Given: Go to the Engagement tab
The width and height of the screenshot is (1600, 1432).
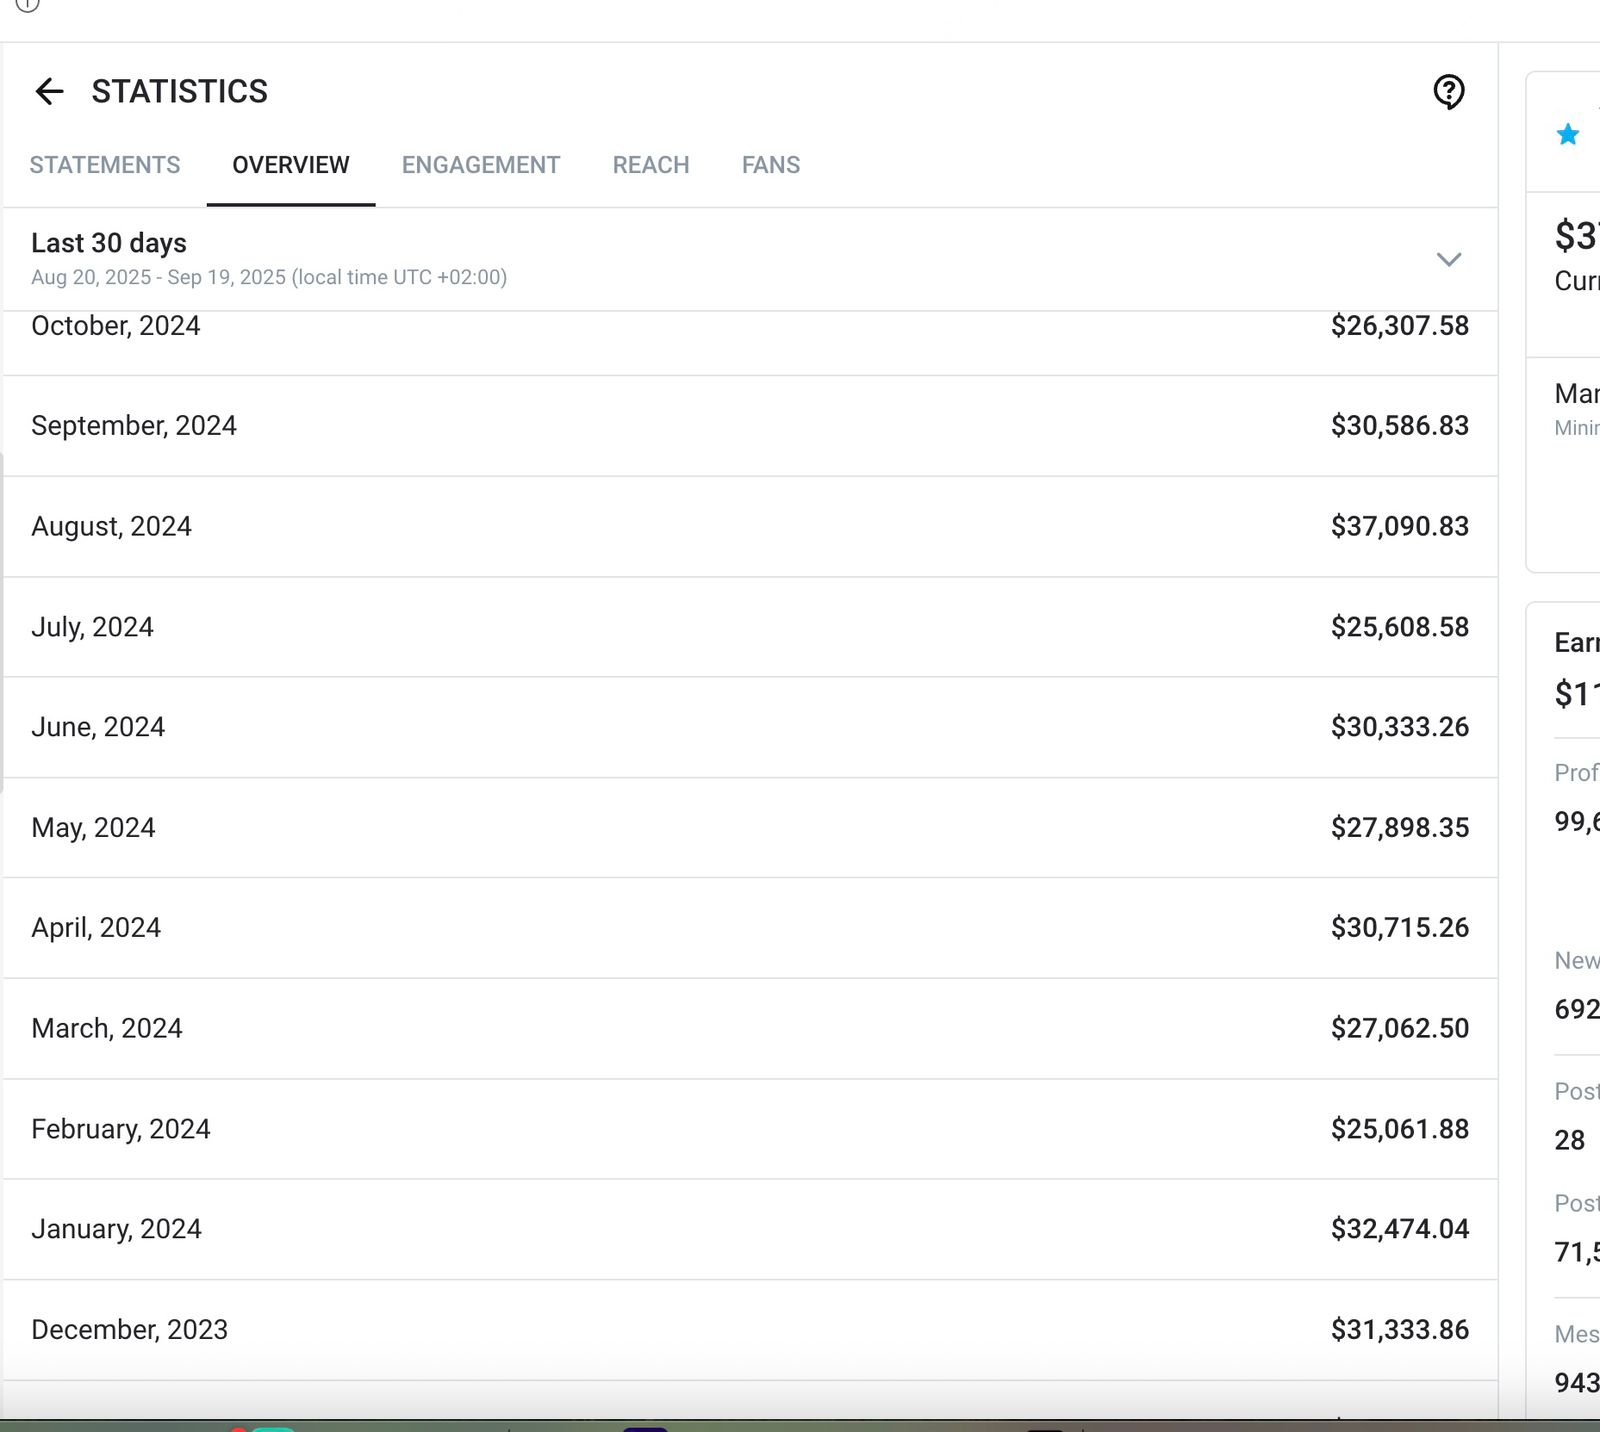Looking at the screenshot, I should (480, 165).
